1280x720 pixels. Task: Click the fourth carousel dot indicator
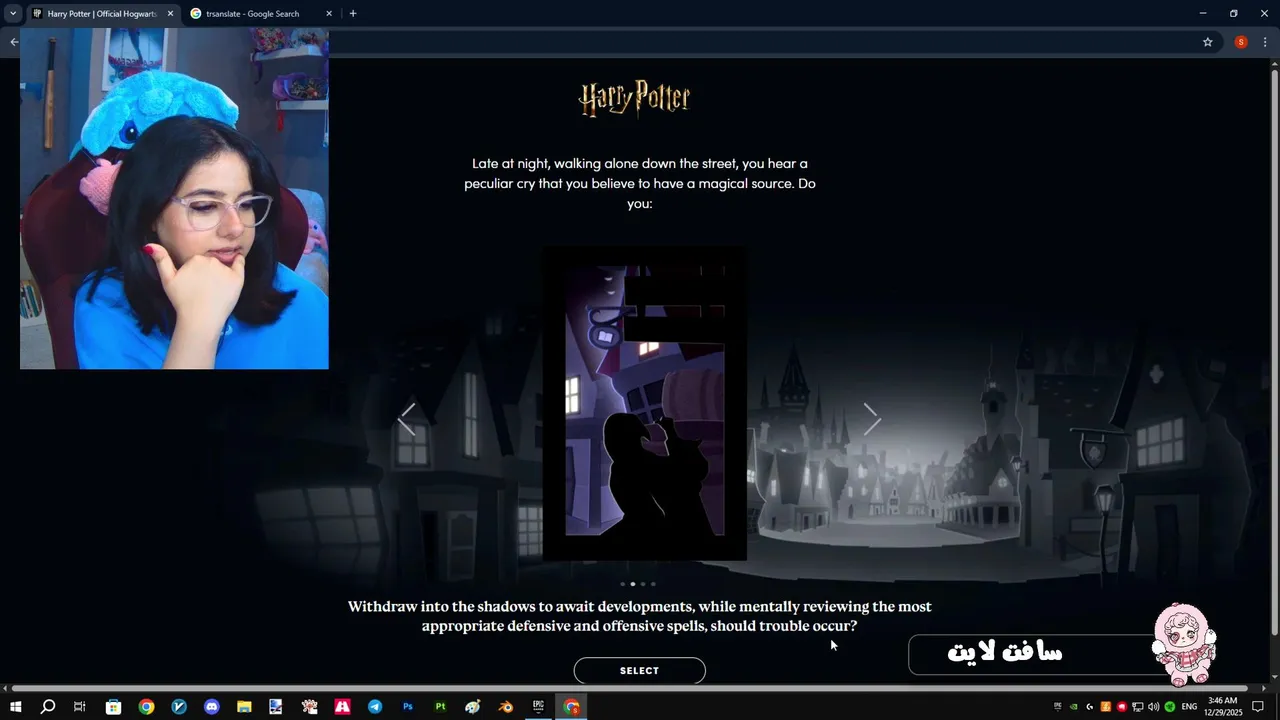[653, 584]
